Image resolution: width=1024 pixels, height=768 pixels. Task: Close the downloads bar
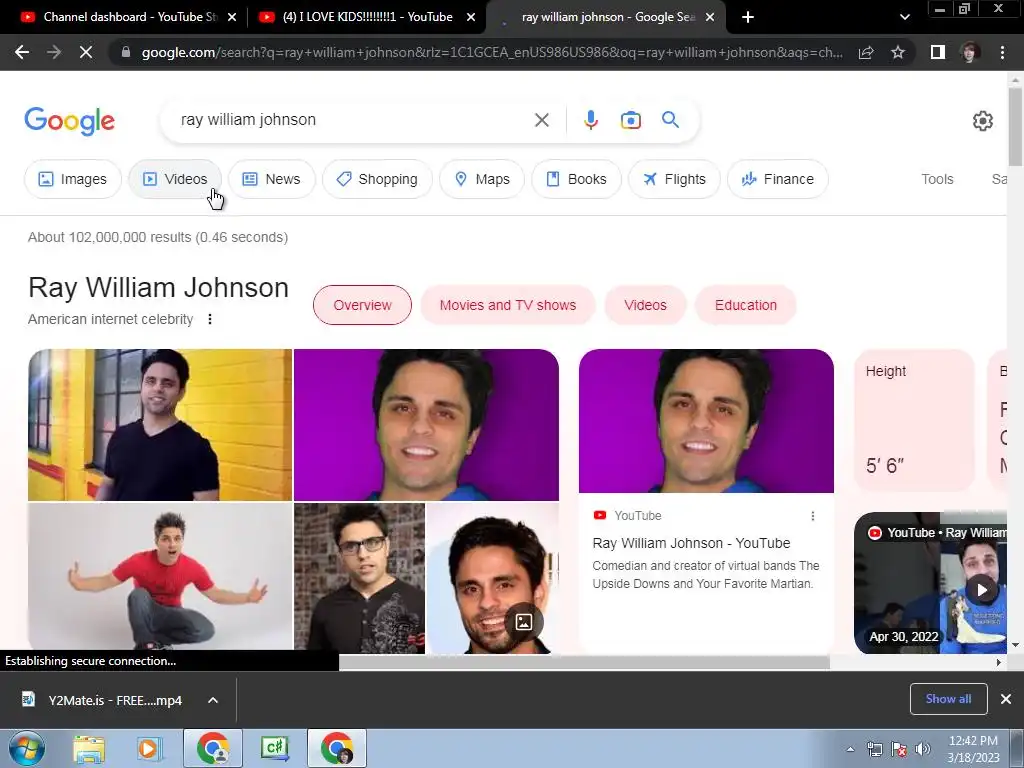pyautogui.click(x=1006, y=699)
